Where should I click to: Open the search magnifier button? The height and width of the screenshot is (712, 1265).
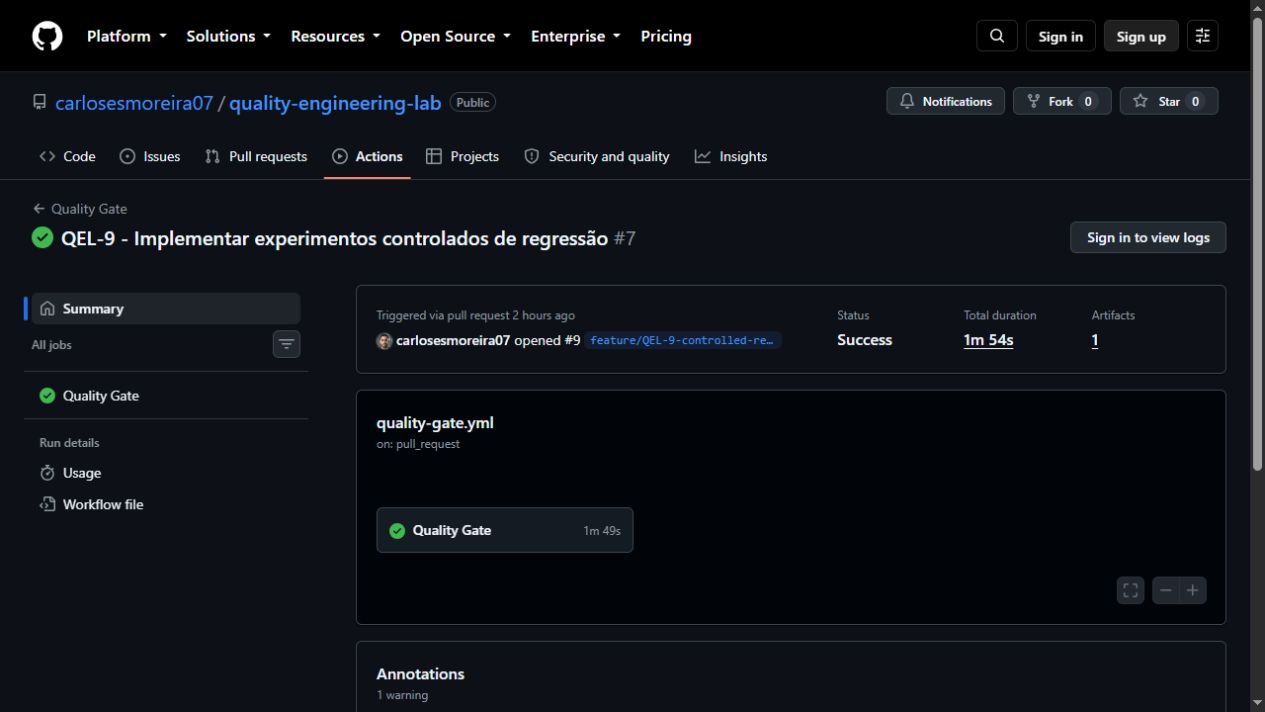pyautogui.click(x=997, y=36)
